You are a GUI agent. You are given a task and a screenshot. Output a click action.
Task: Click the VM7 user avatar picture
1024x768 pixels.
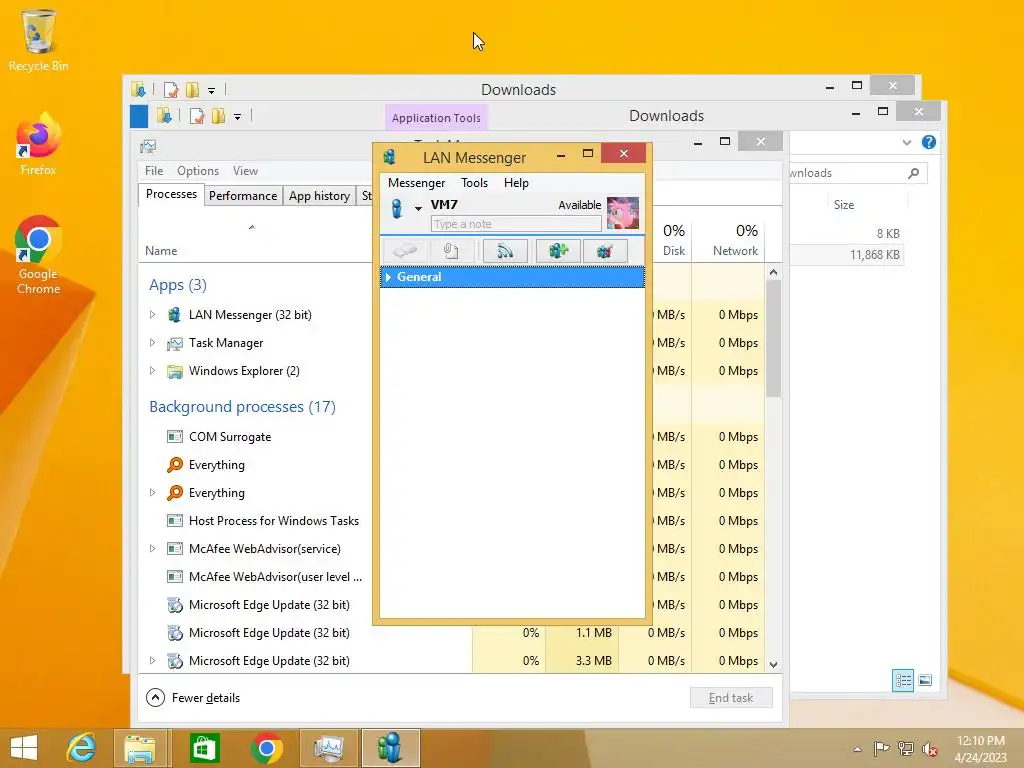tap(623, 213)
